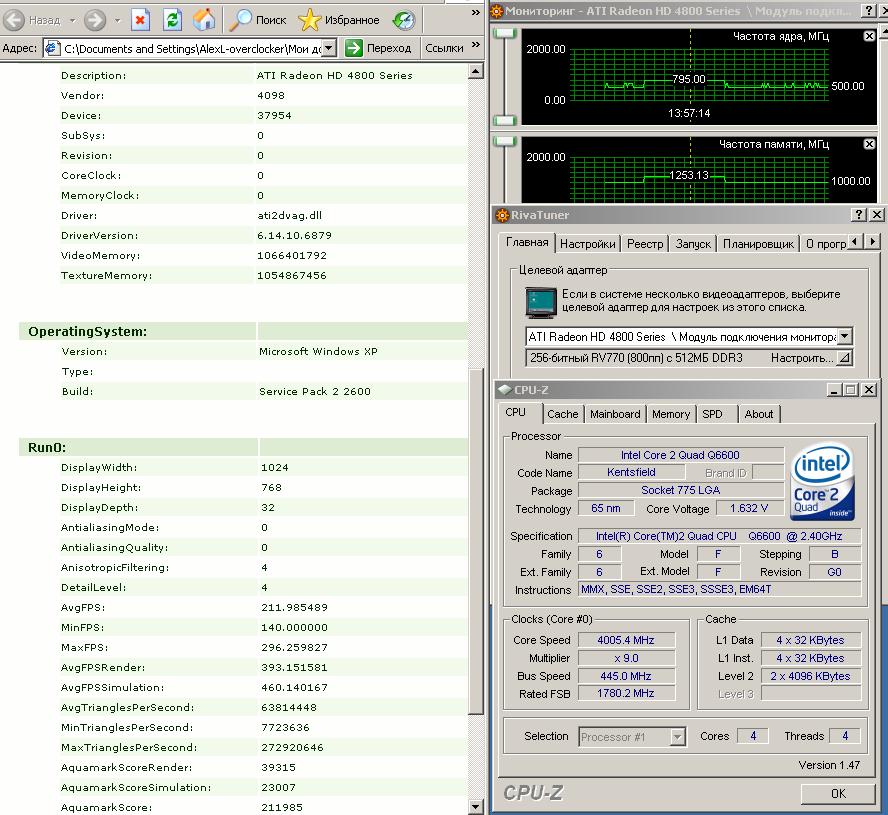The height and width of the screenshot is (815, 888).
Task: Click the RivaTuner monitoring window title icon
Action: coord(497,11)
